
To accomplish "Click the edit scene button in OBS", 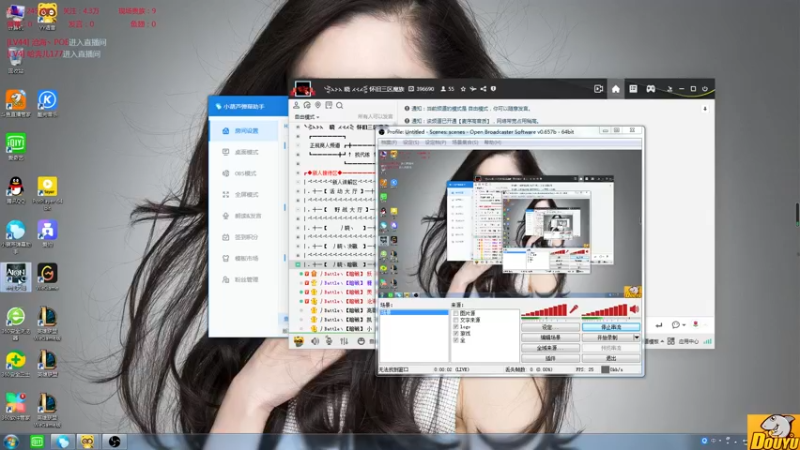I will (550, 337).
